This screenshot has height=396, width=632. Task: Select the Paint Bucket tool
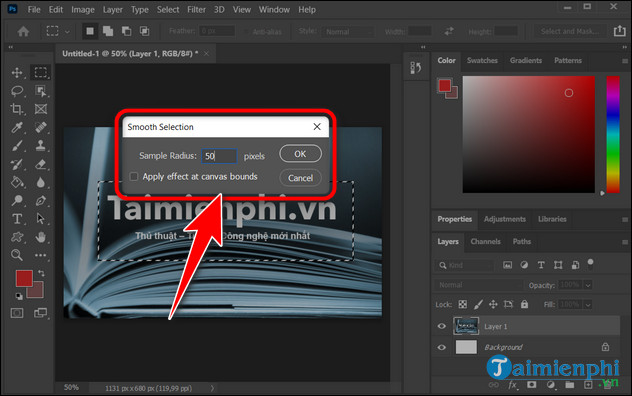17,182
